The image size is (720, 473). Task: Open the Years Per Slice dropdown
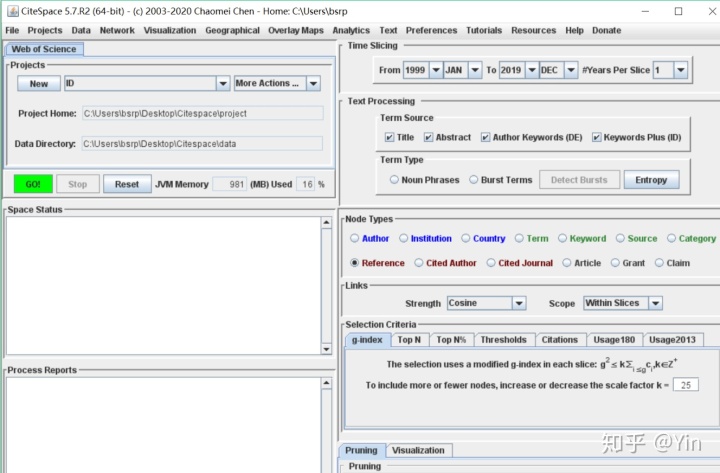681,70
